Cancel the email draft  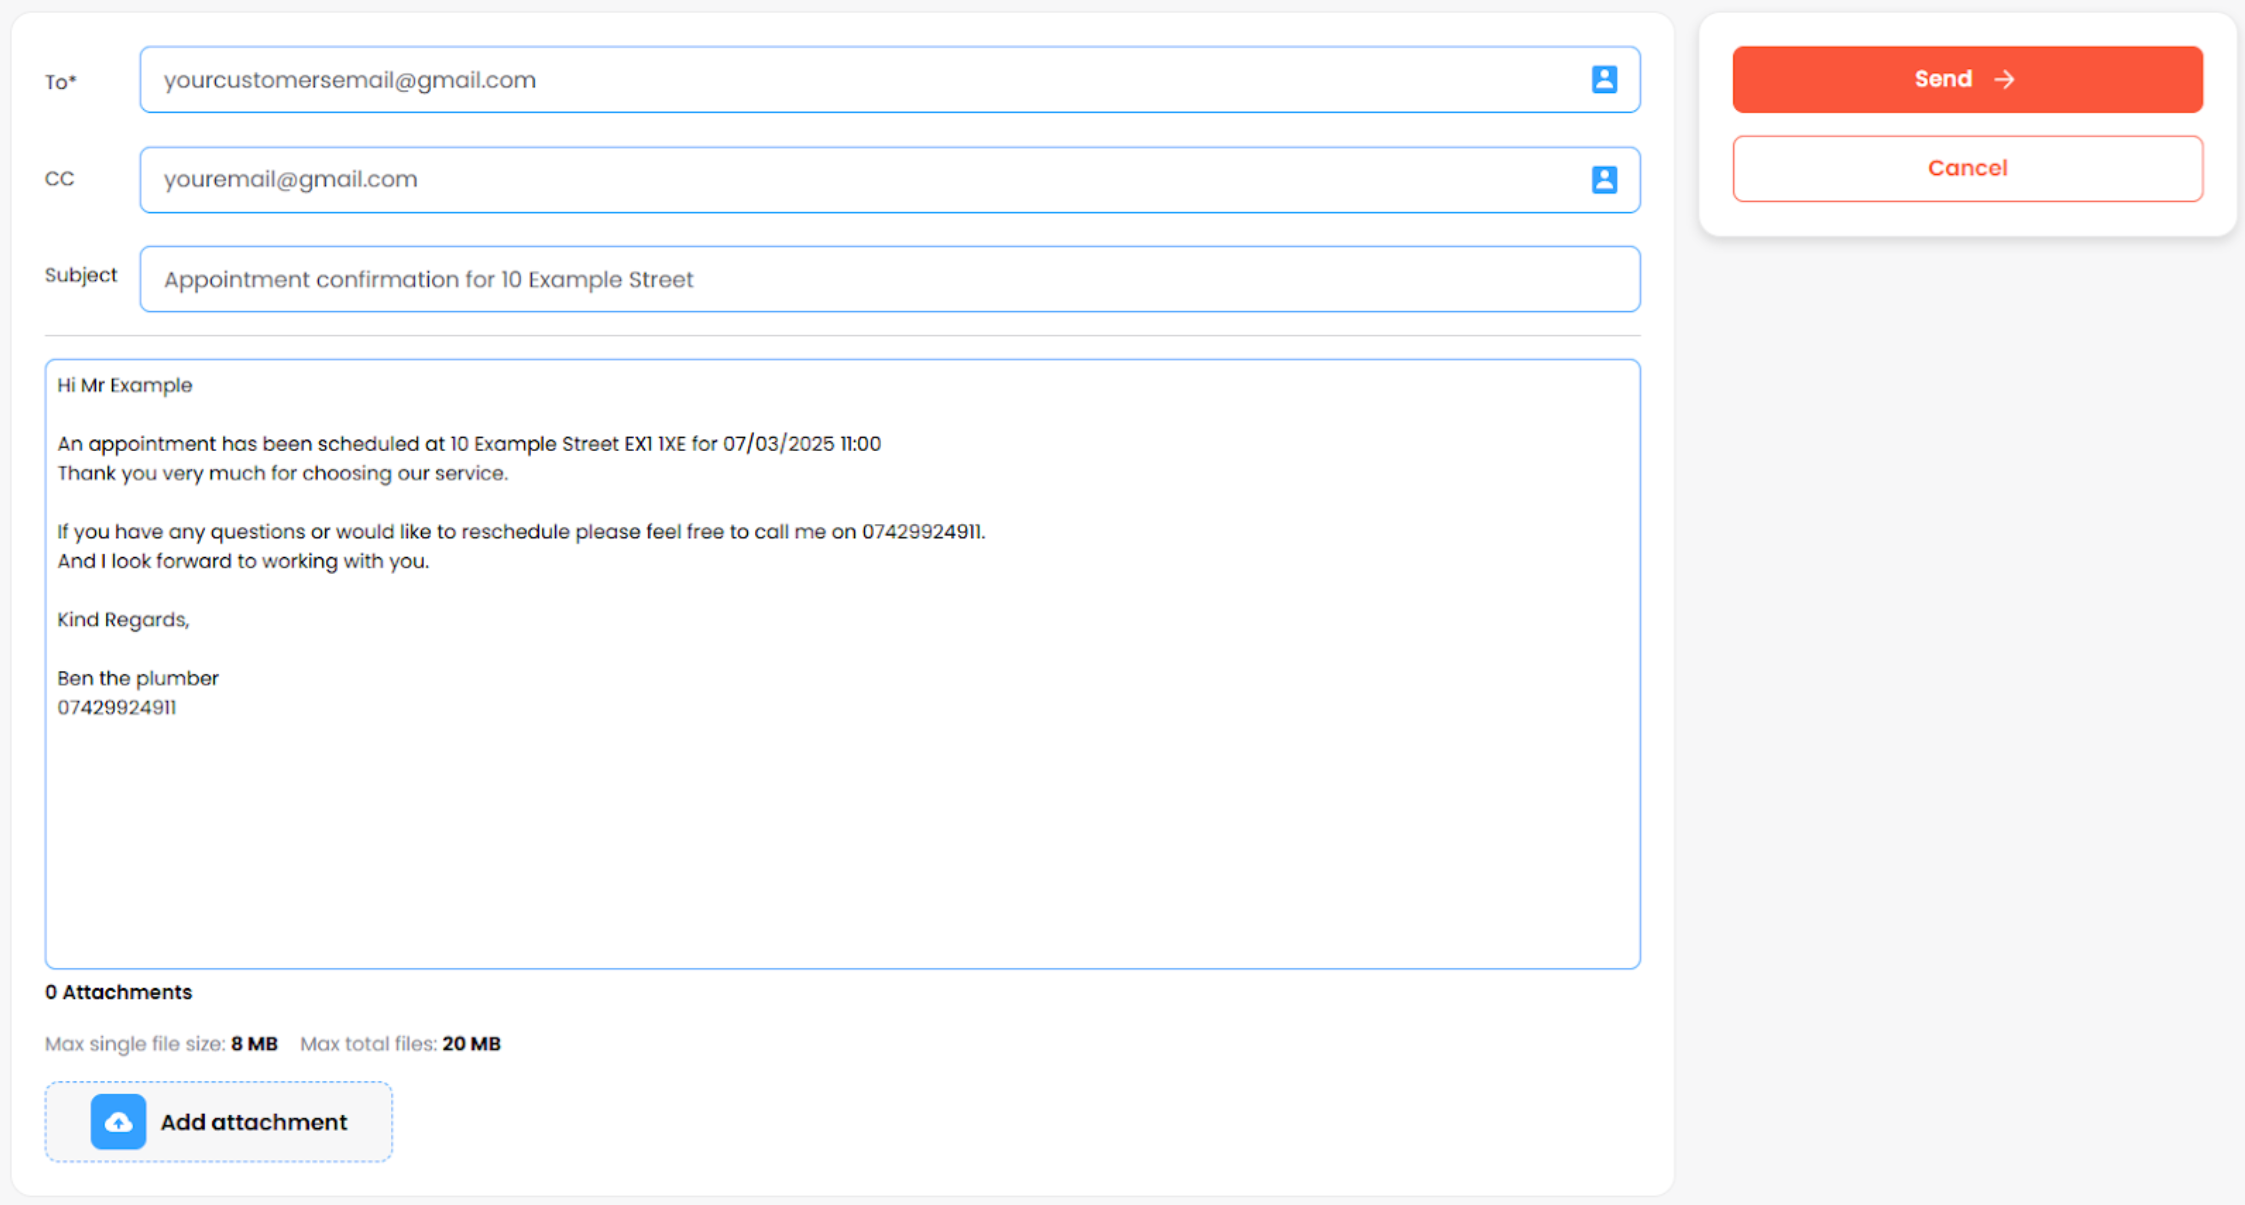[x=1966, y=168]
